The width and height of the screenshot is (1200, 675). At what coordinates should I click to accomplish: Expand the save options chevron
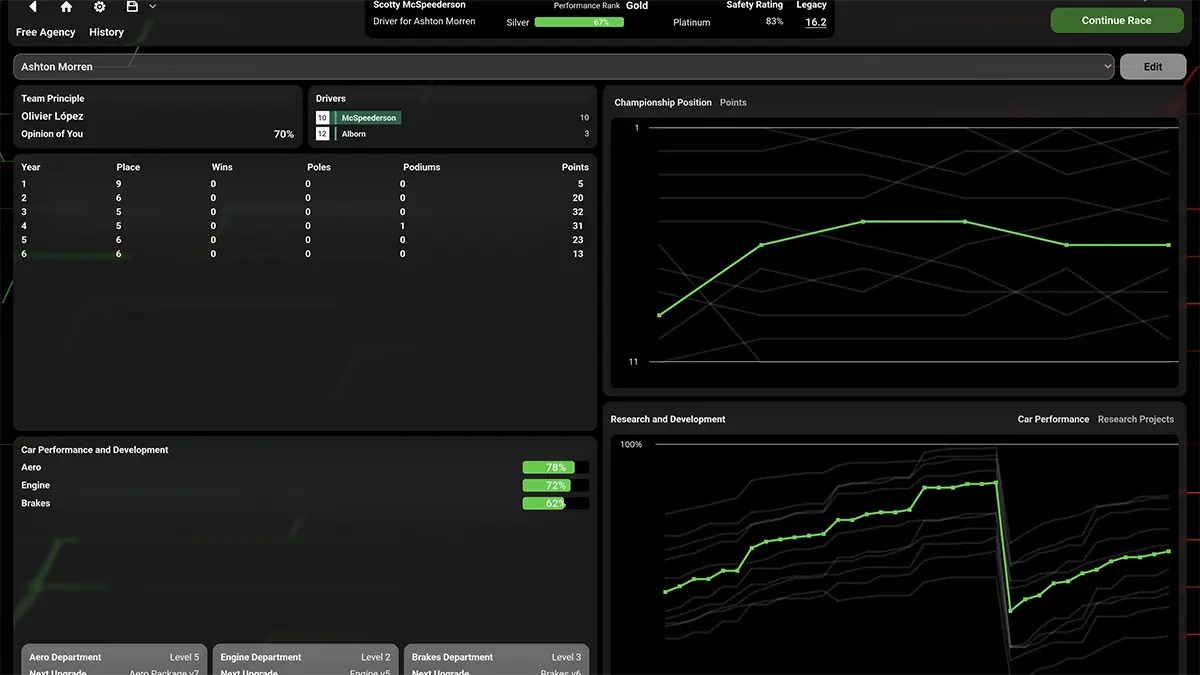pyautogui.click(x=152, y=7)
